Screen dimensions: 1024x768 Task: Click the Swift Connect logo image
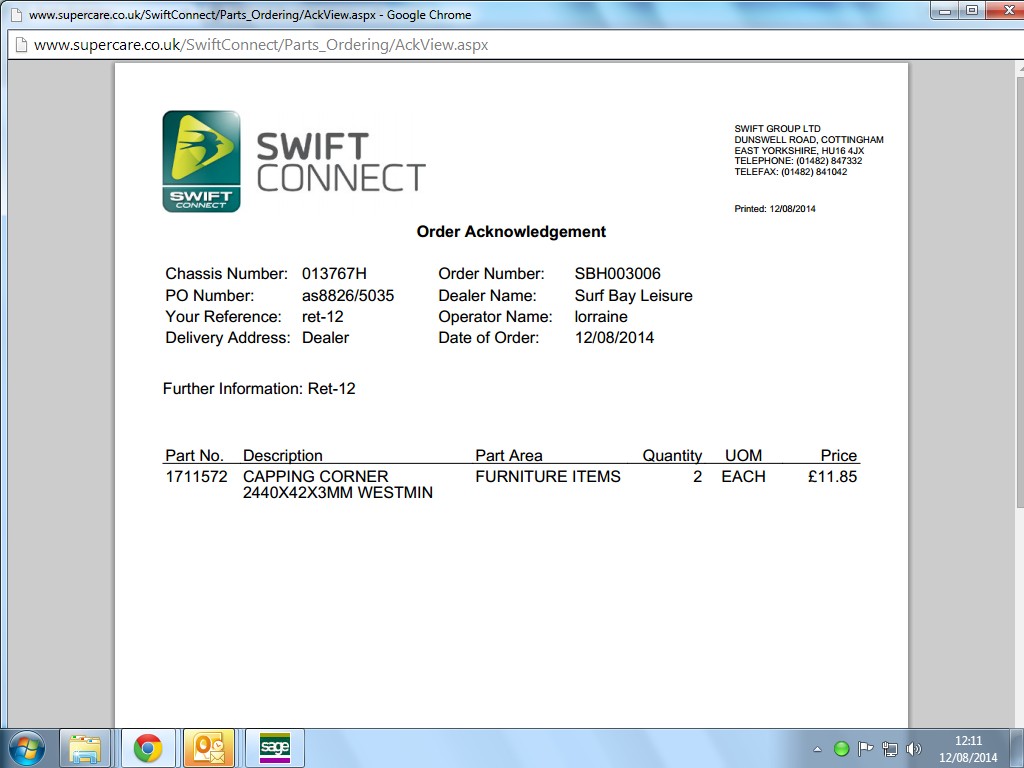pos(294,161)
